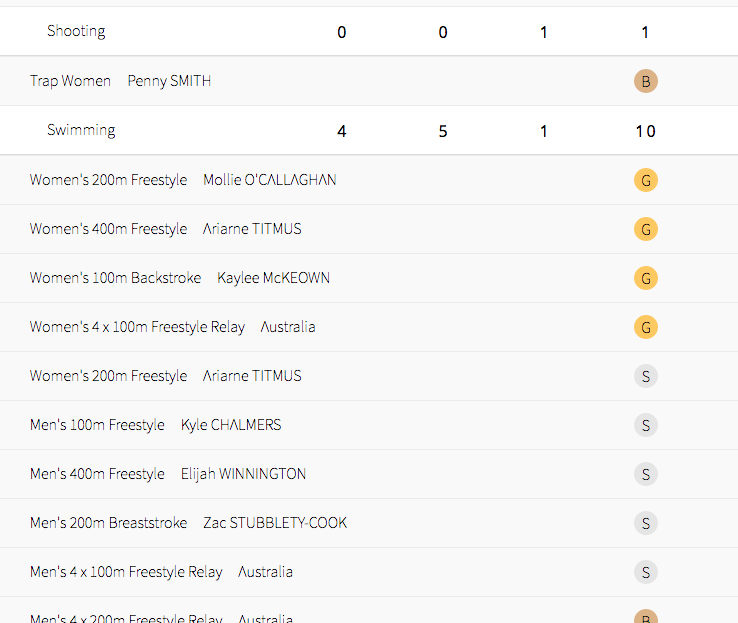Viewport: 738px width, 623px height.
Task: Click Kyle CHALMERS athlete name
Action: (231, 425)
